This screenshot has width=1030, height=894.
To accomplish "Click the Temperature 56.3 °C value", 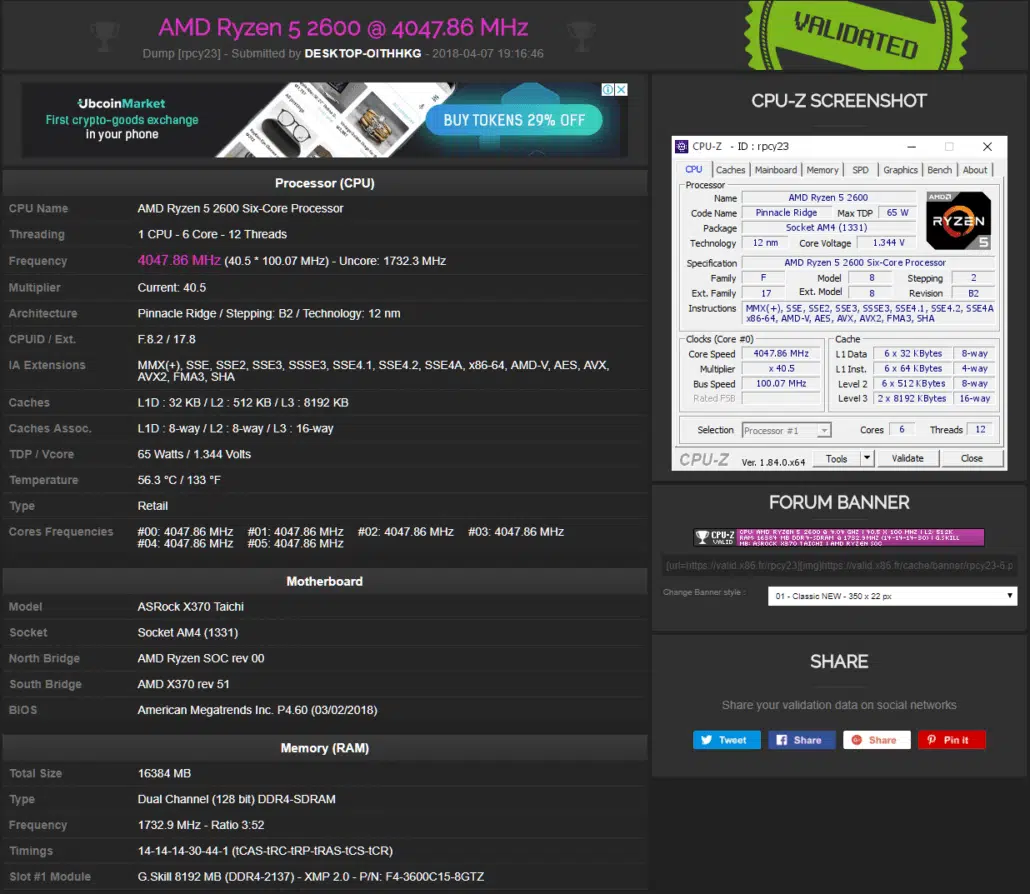I will tap(179, 480).
